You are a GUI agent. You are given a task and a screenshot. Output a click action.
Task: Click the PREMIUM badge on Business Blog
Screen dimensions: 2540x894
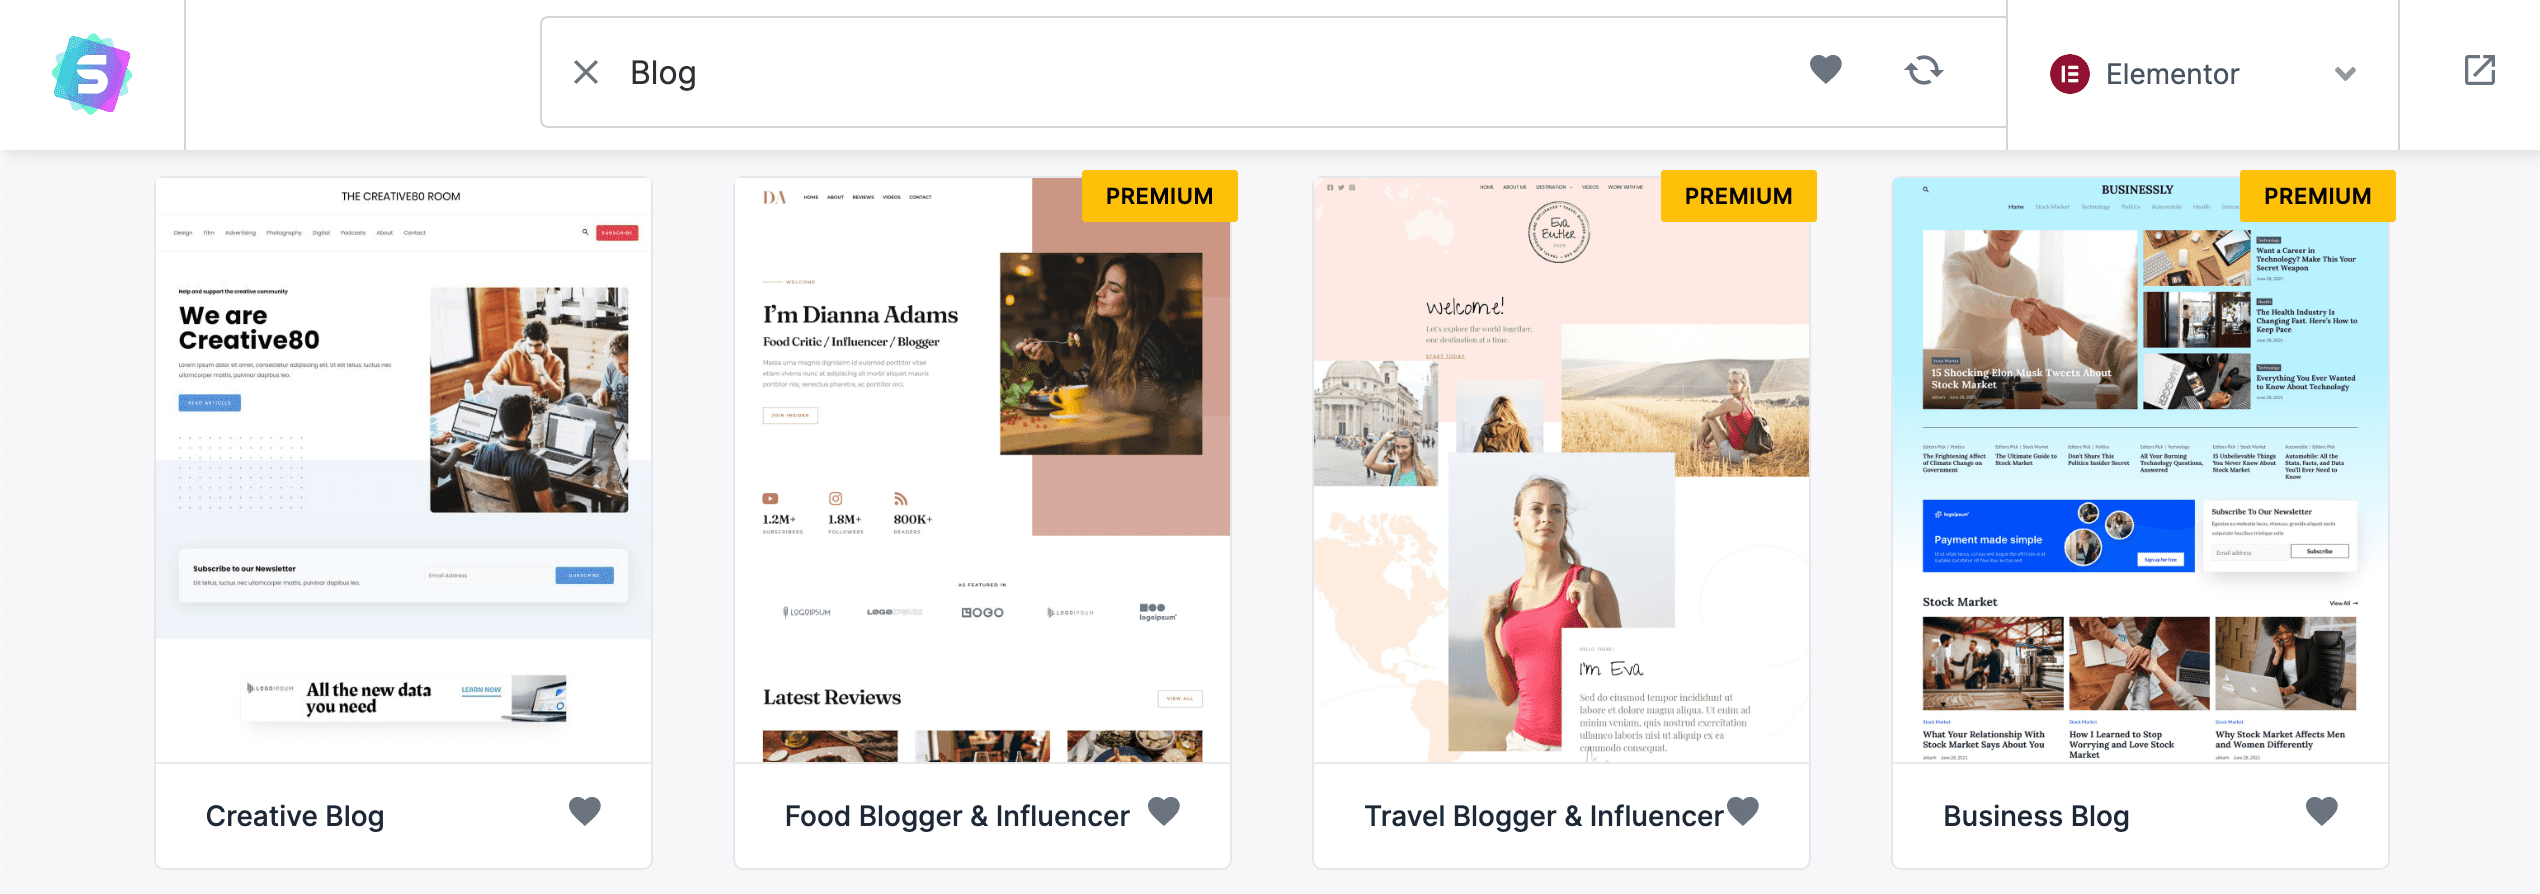2318,196
